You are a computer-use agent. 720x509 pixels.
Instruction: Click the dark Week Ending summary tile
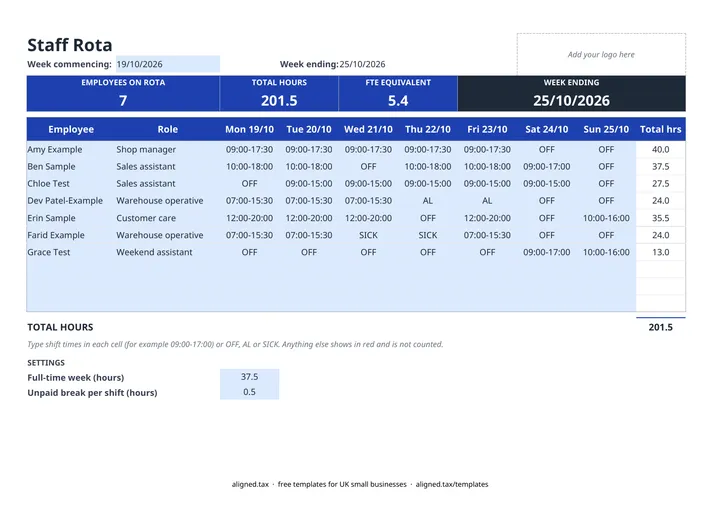[x=572, y=94]
